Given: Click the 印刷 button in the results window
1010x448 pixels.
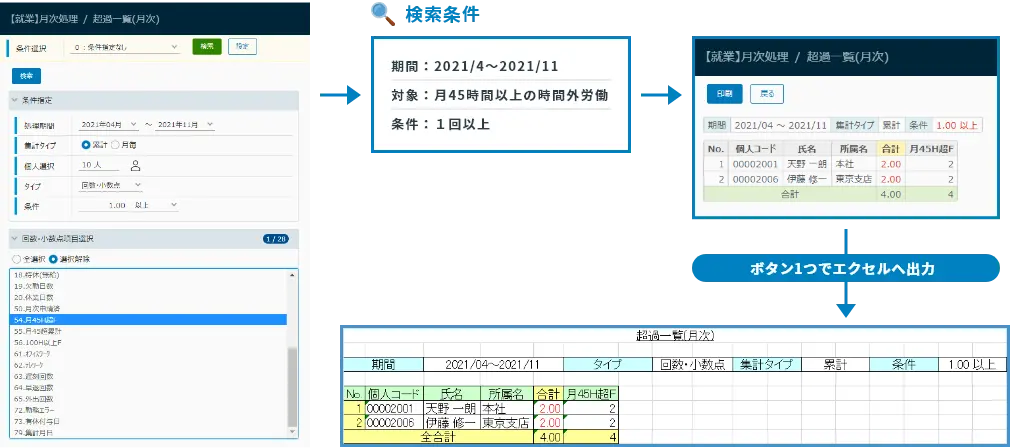Looking at the screenshot, I should point(724,94).
